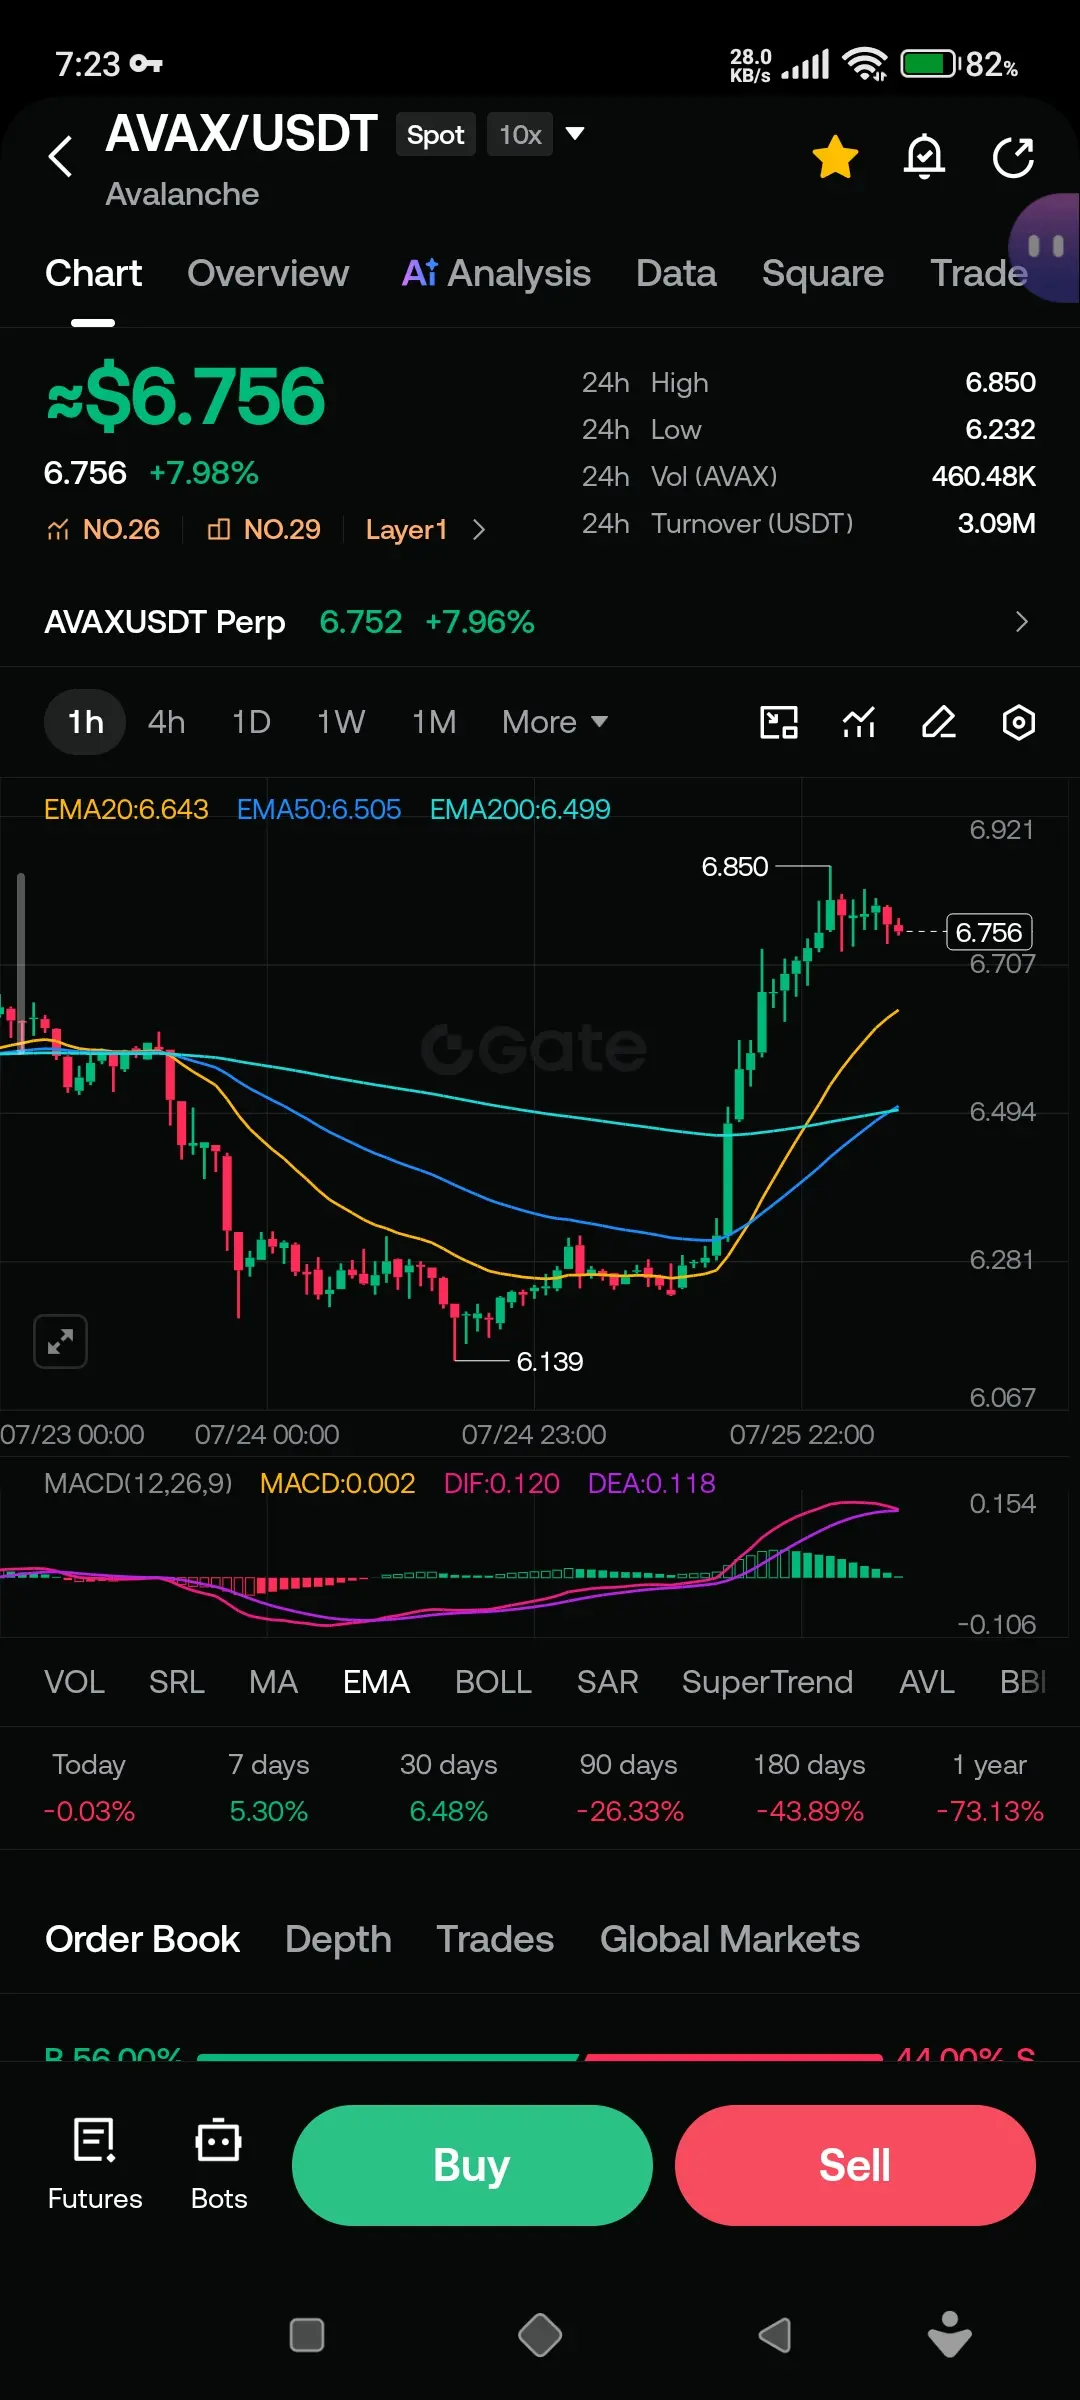Switch to Data tab

click(676, 273)
